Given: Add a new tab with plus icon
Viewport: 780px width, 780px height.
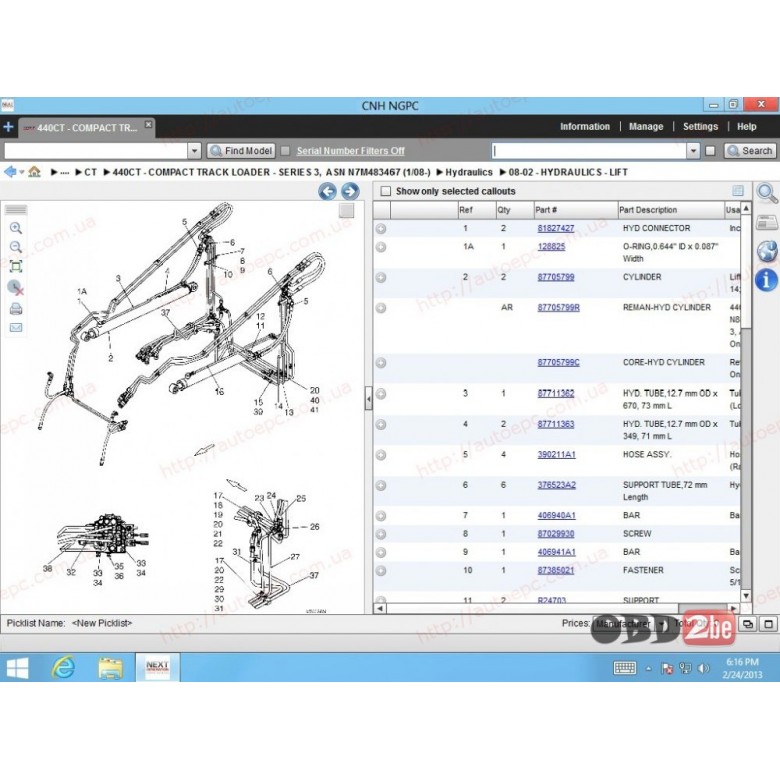Looking at the screenshot, I should pyautogui.click(x=8, y=127).
